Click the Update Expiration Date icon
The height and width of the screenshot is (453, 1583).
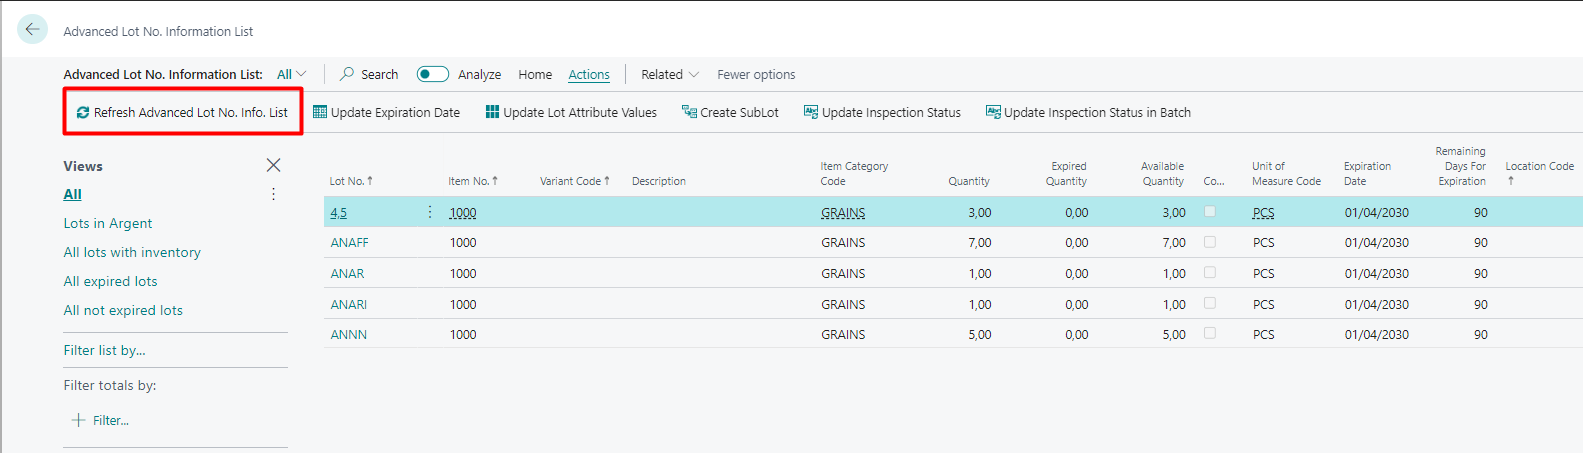(320, 112)
